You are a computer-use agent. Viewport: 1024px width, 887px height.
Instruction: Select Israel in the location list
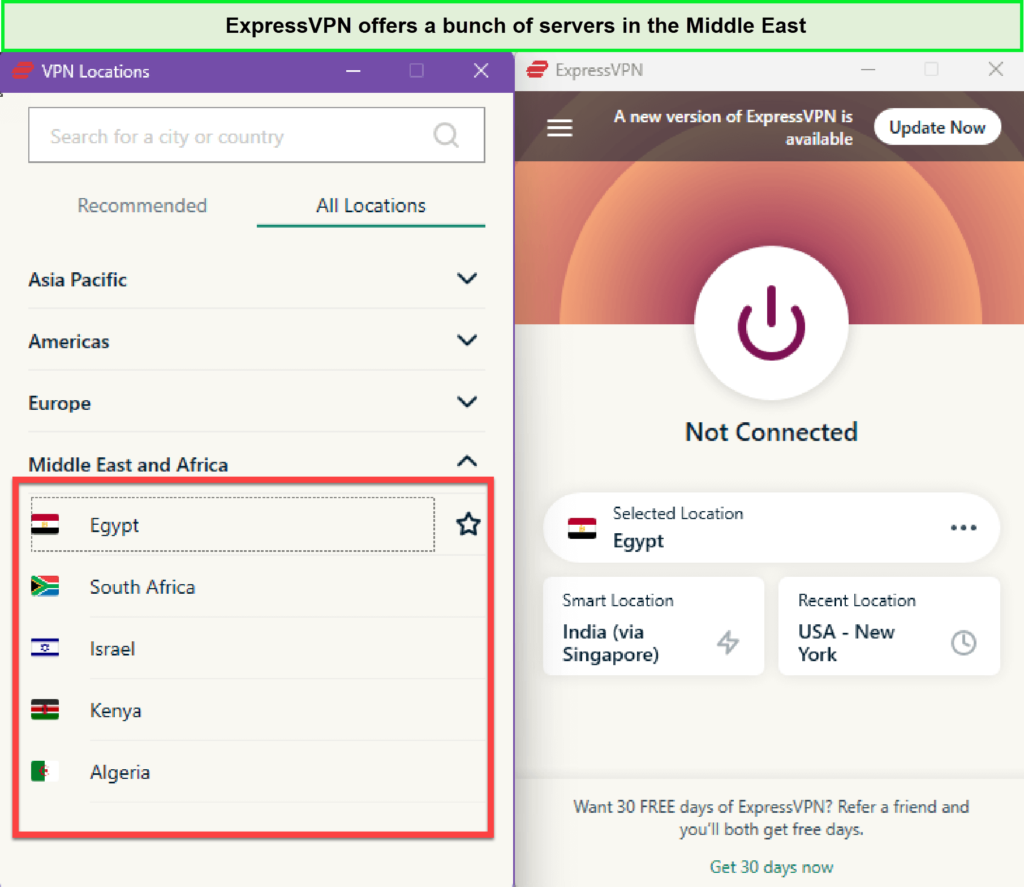tap(257, 648)
